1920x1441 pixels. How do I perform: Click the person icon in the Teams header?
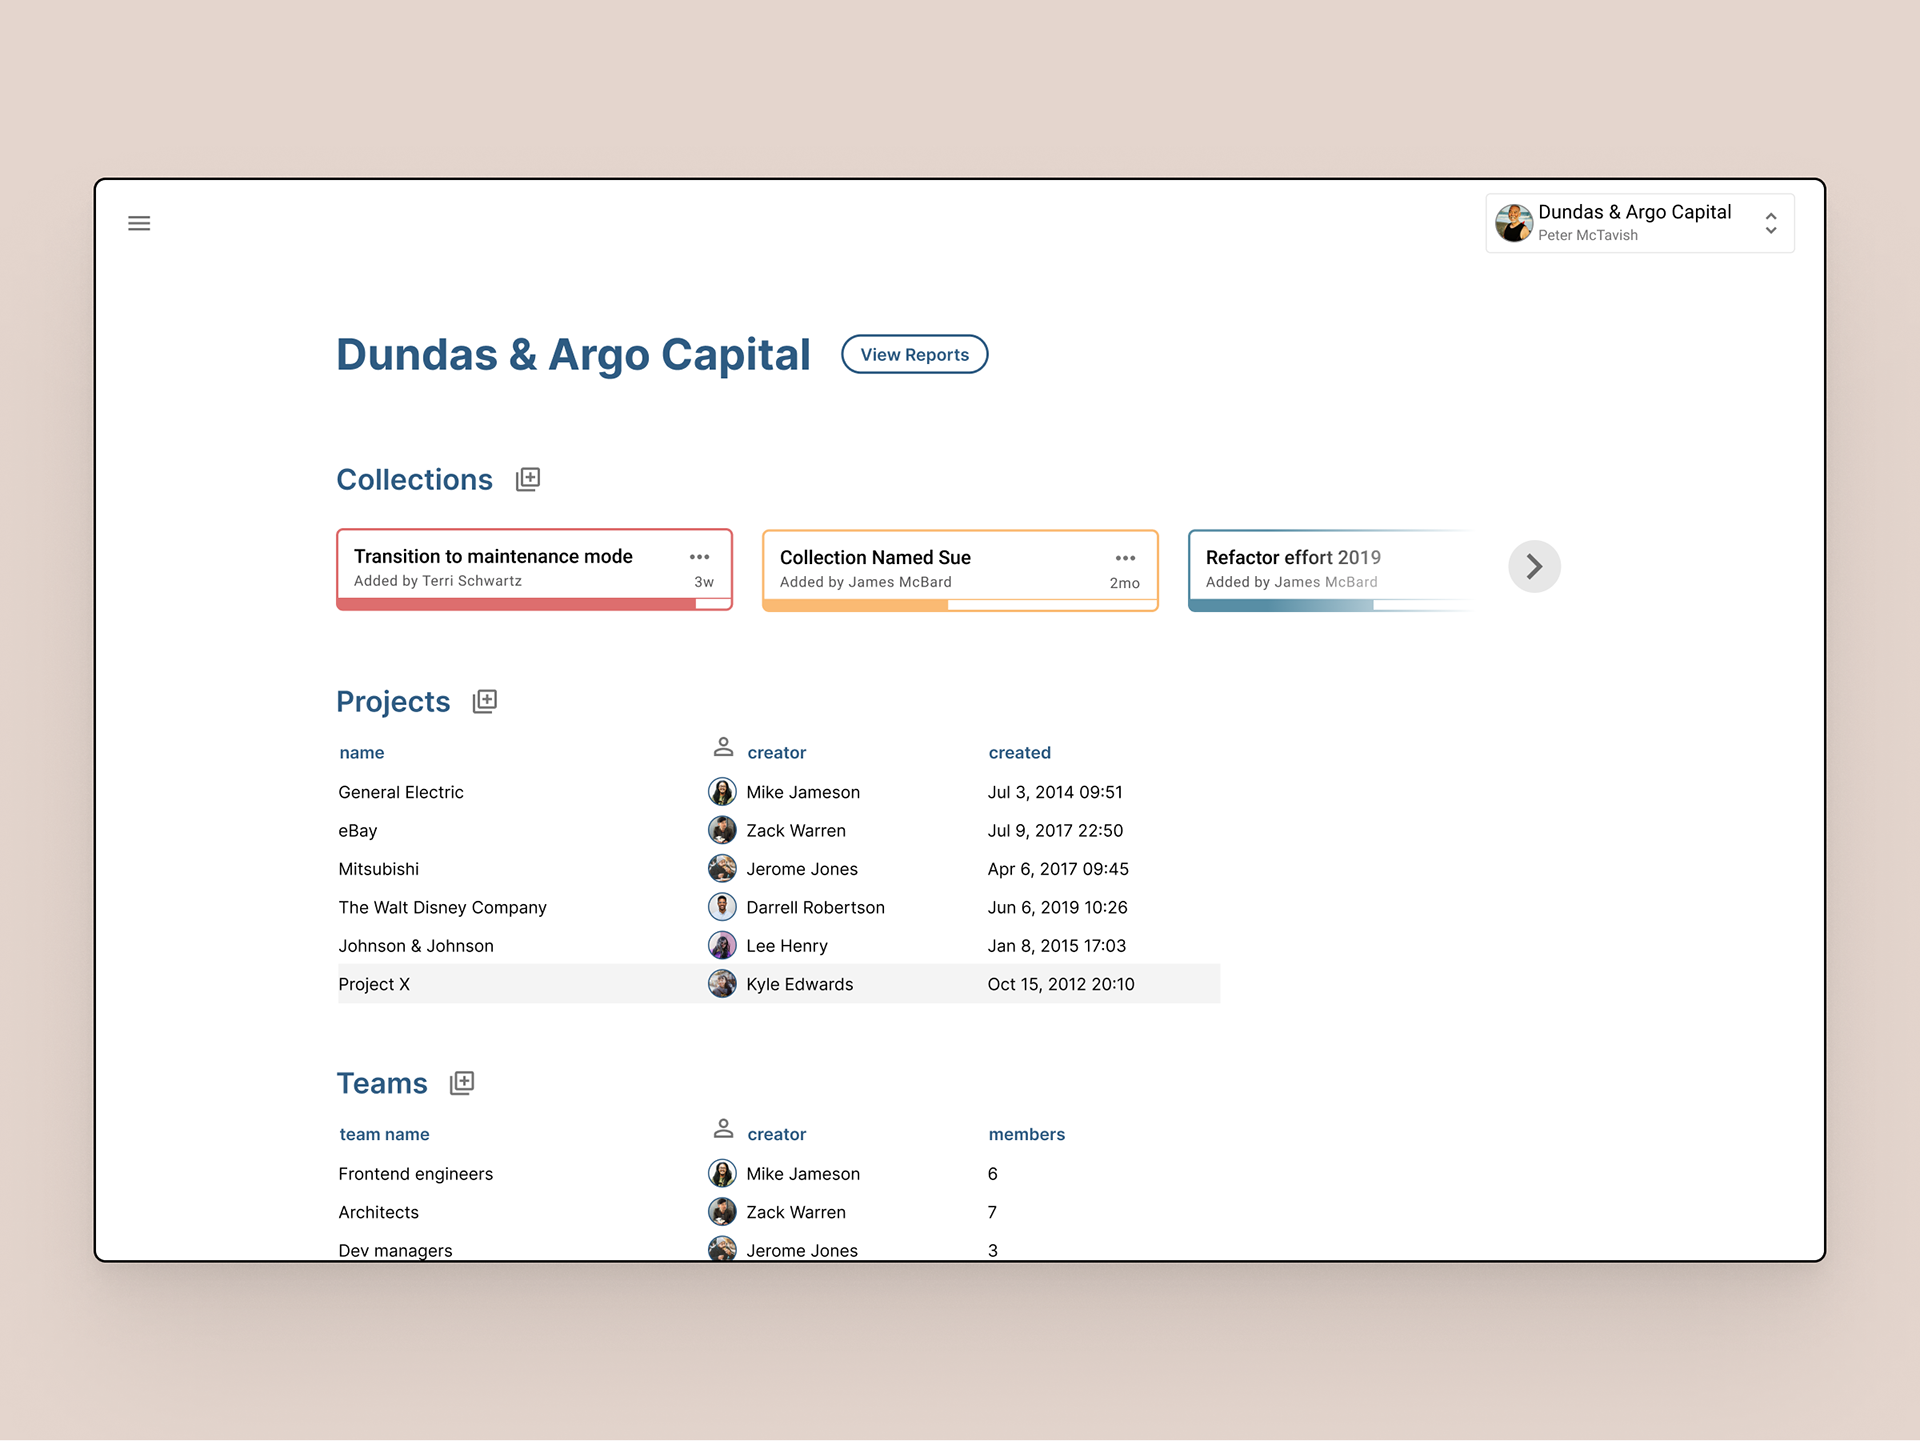click(723, 1129)
